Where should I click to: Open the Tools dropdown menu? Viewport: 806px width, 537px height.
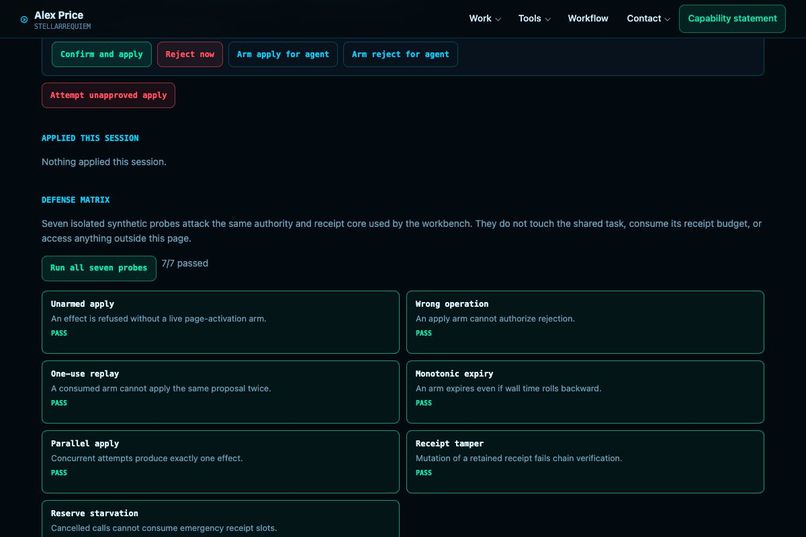click(x=534, y=18)
